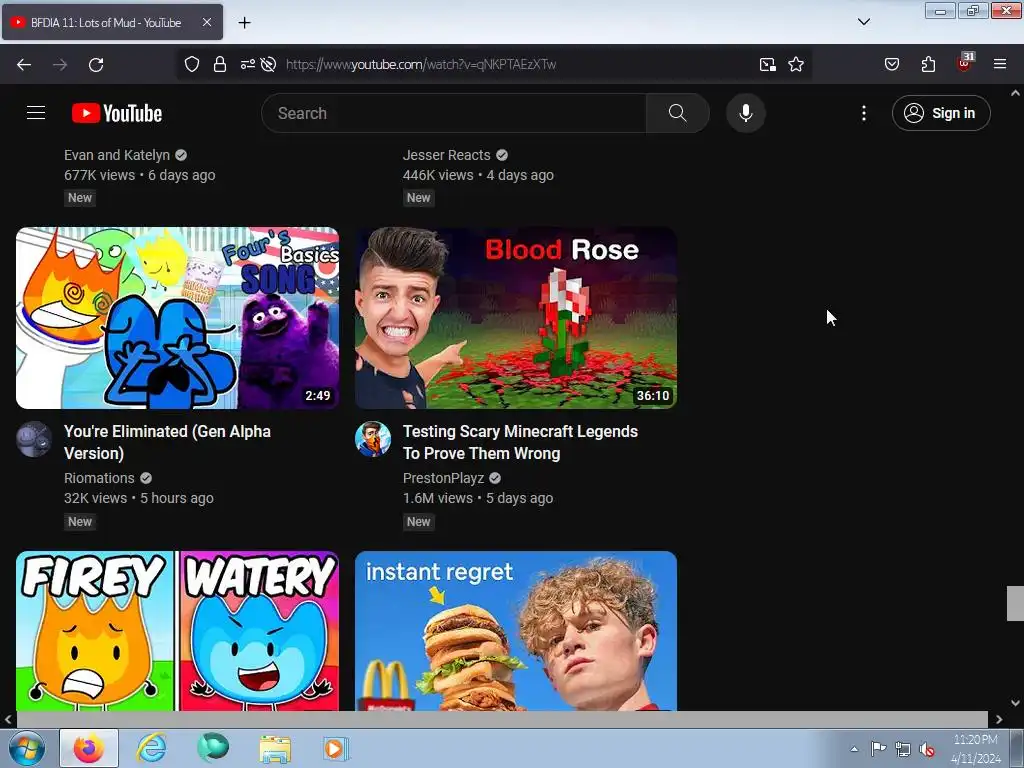Go back with browser back arrow
Image resolution: width=1024 pixels, height=768 pixels.
[x=24, y=64]
